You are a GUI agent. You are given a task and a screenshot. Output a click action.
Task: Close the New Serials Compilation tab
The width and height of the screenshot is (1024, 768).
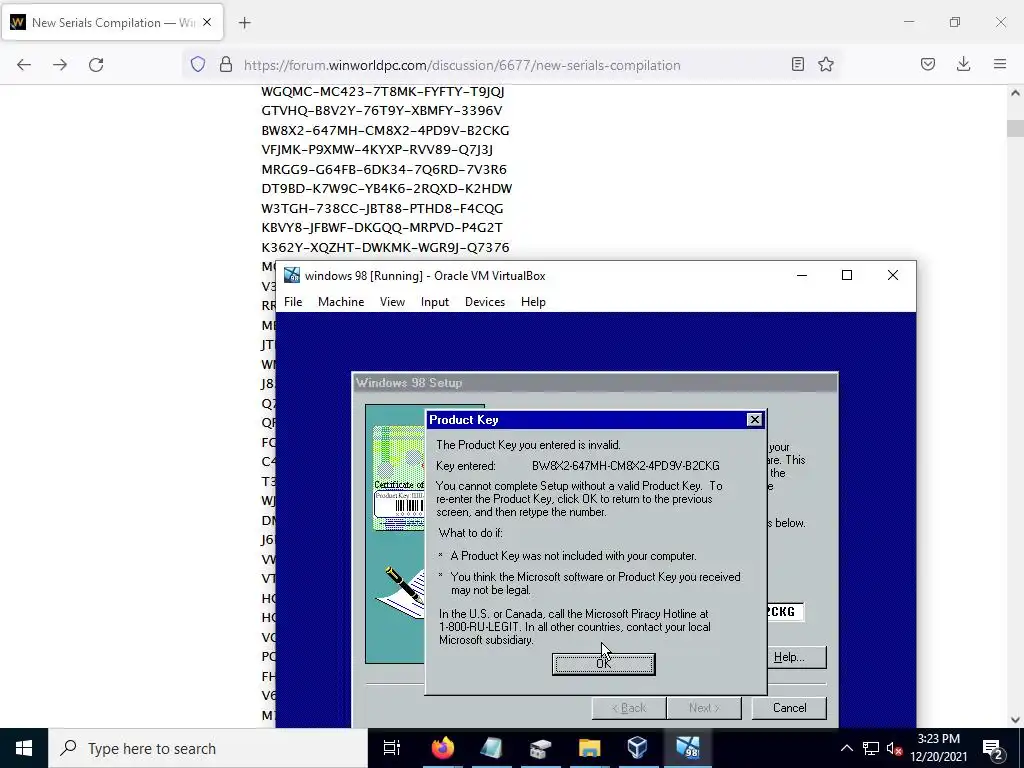point(207,22)
